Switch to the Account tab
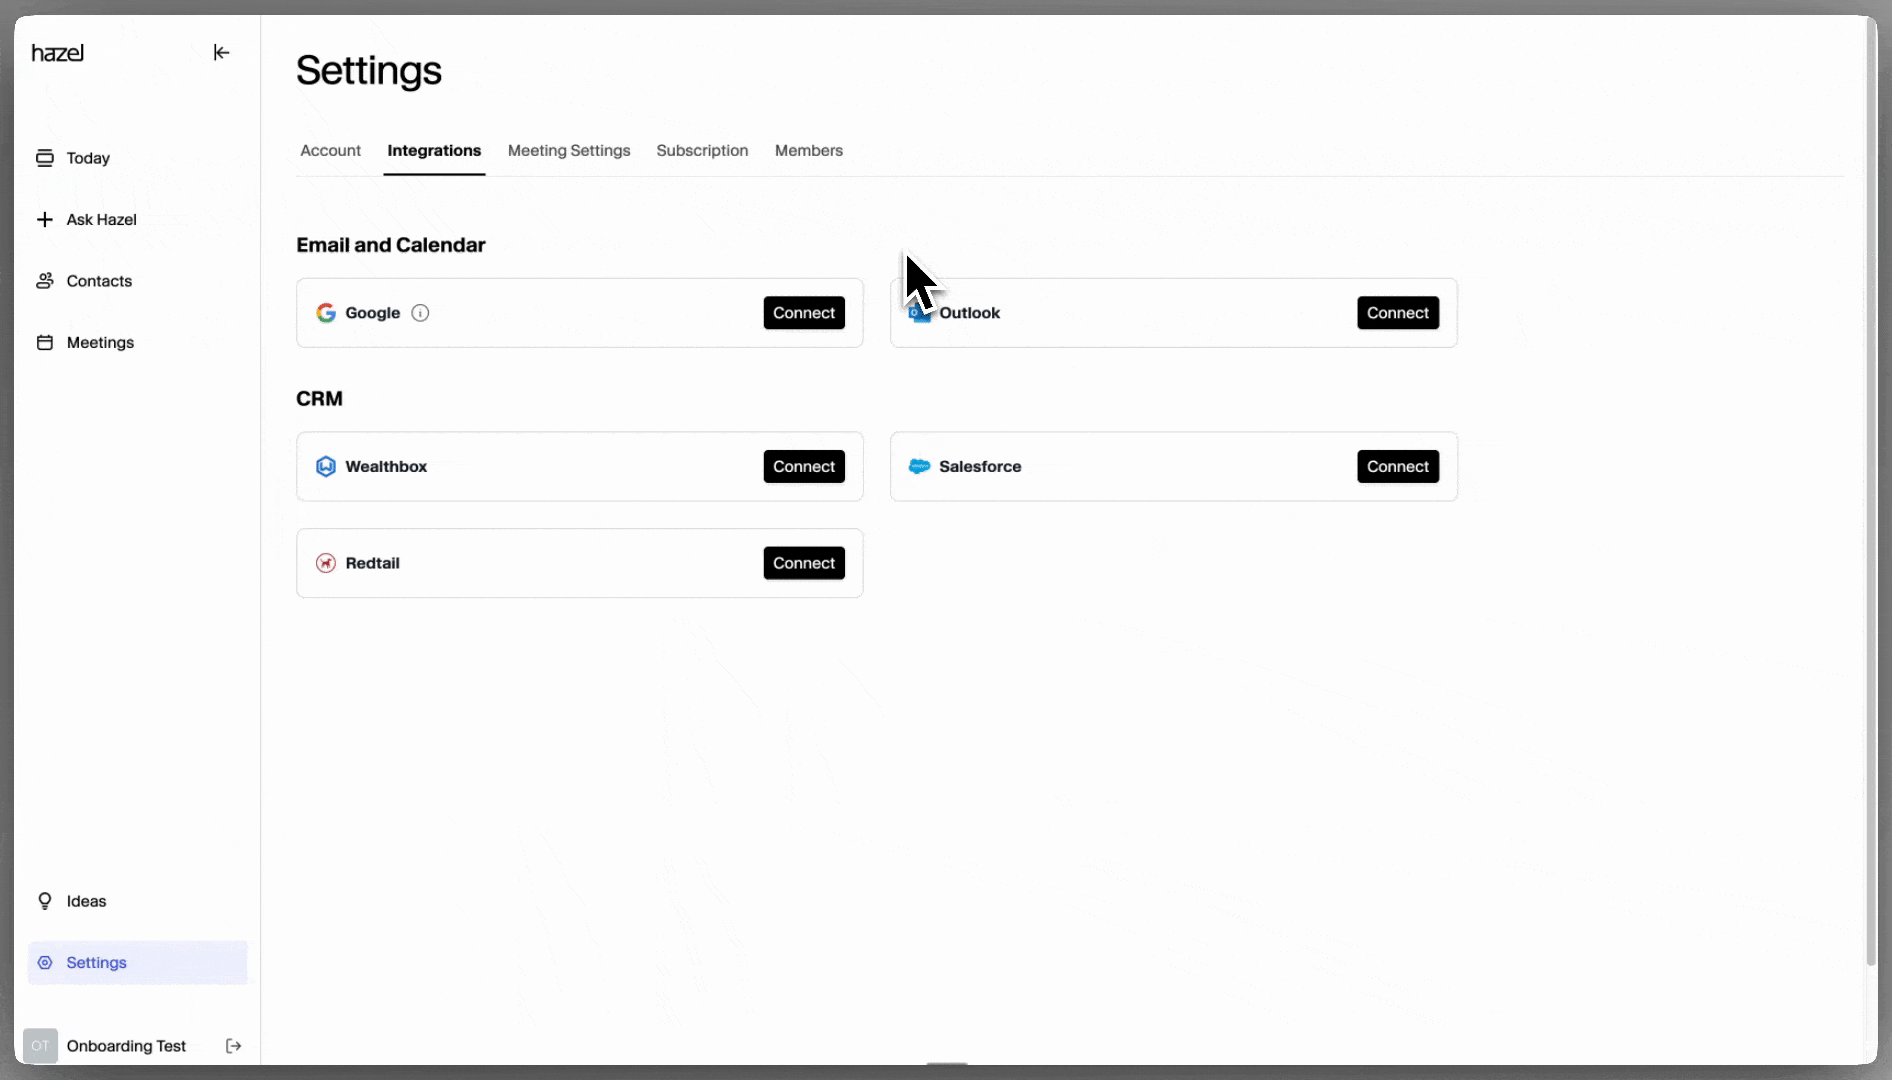This screenshot has height=1080, width=1892. [330, 150]
